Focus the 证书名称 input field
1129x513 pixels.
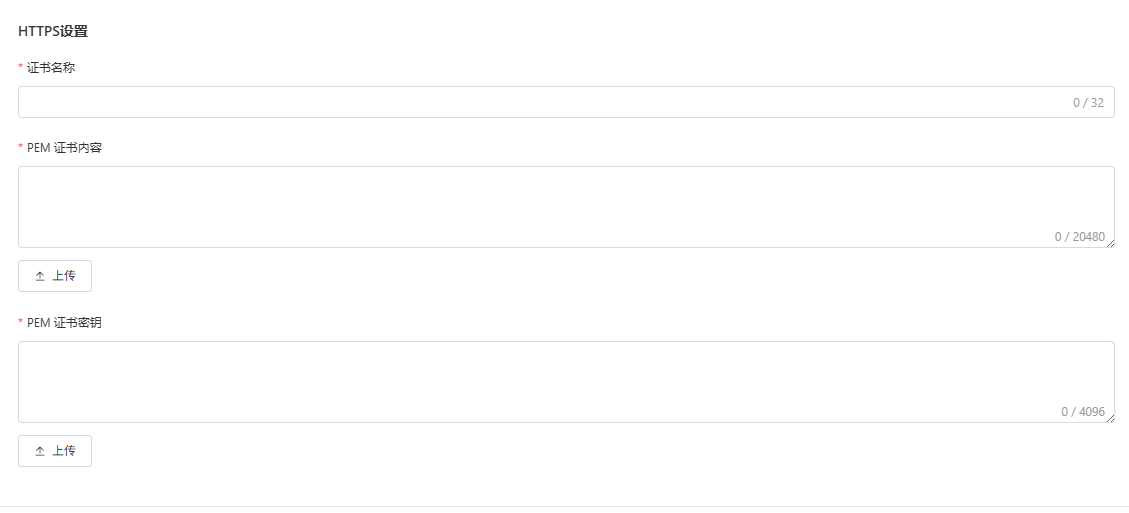click(x=566, y=102)
